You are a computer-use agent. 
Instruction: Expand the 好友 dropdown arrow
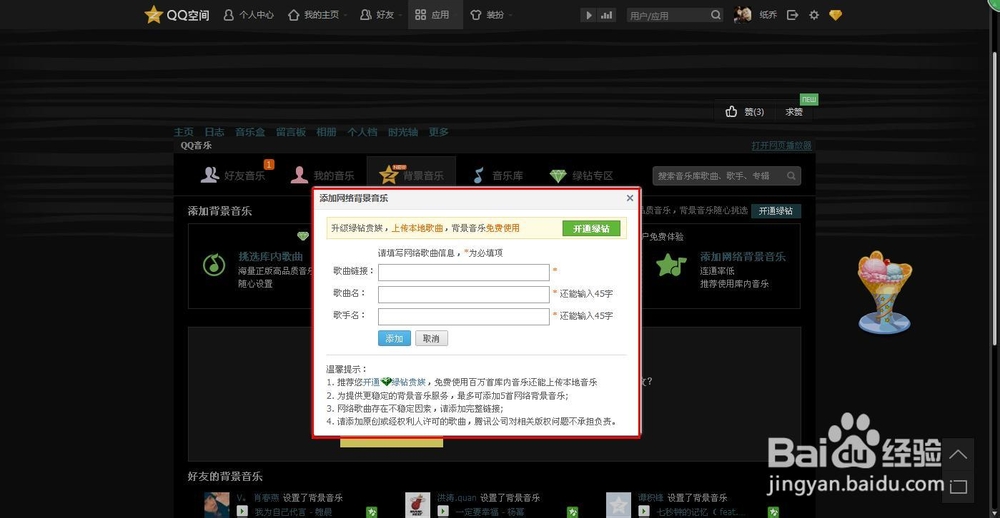pyautogui.click(x=399, y=15)
